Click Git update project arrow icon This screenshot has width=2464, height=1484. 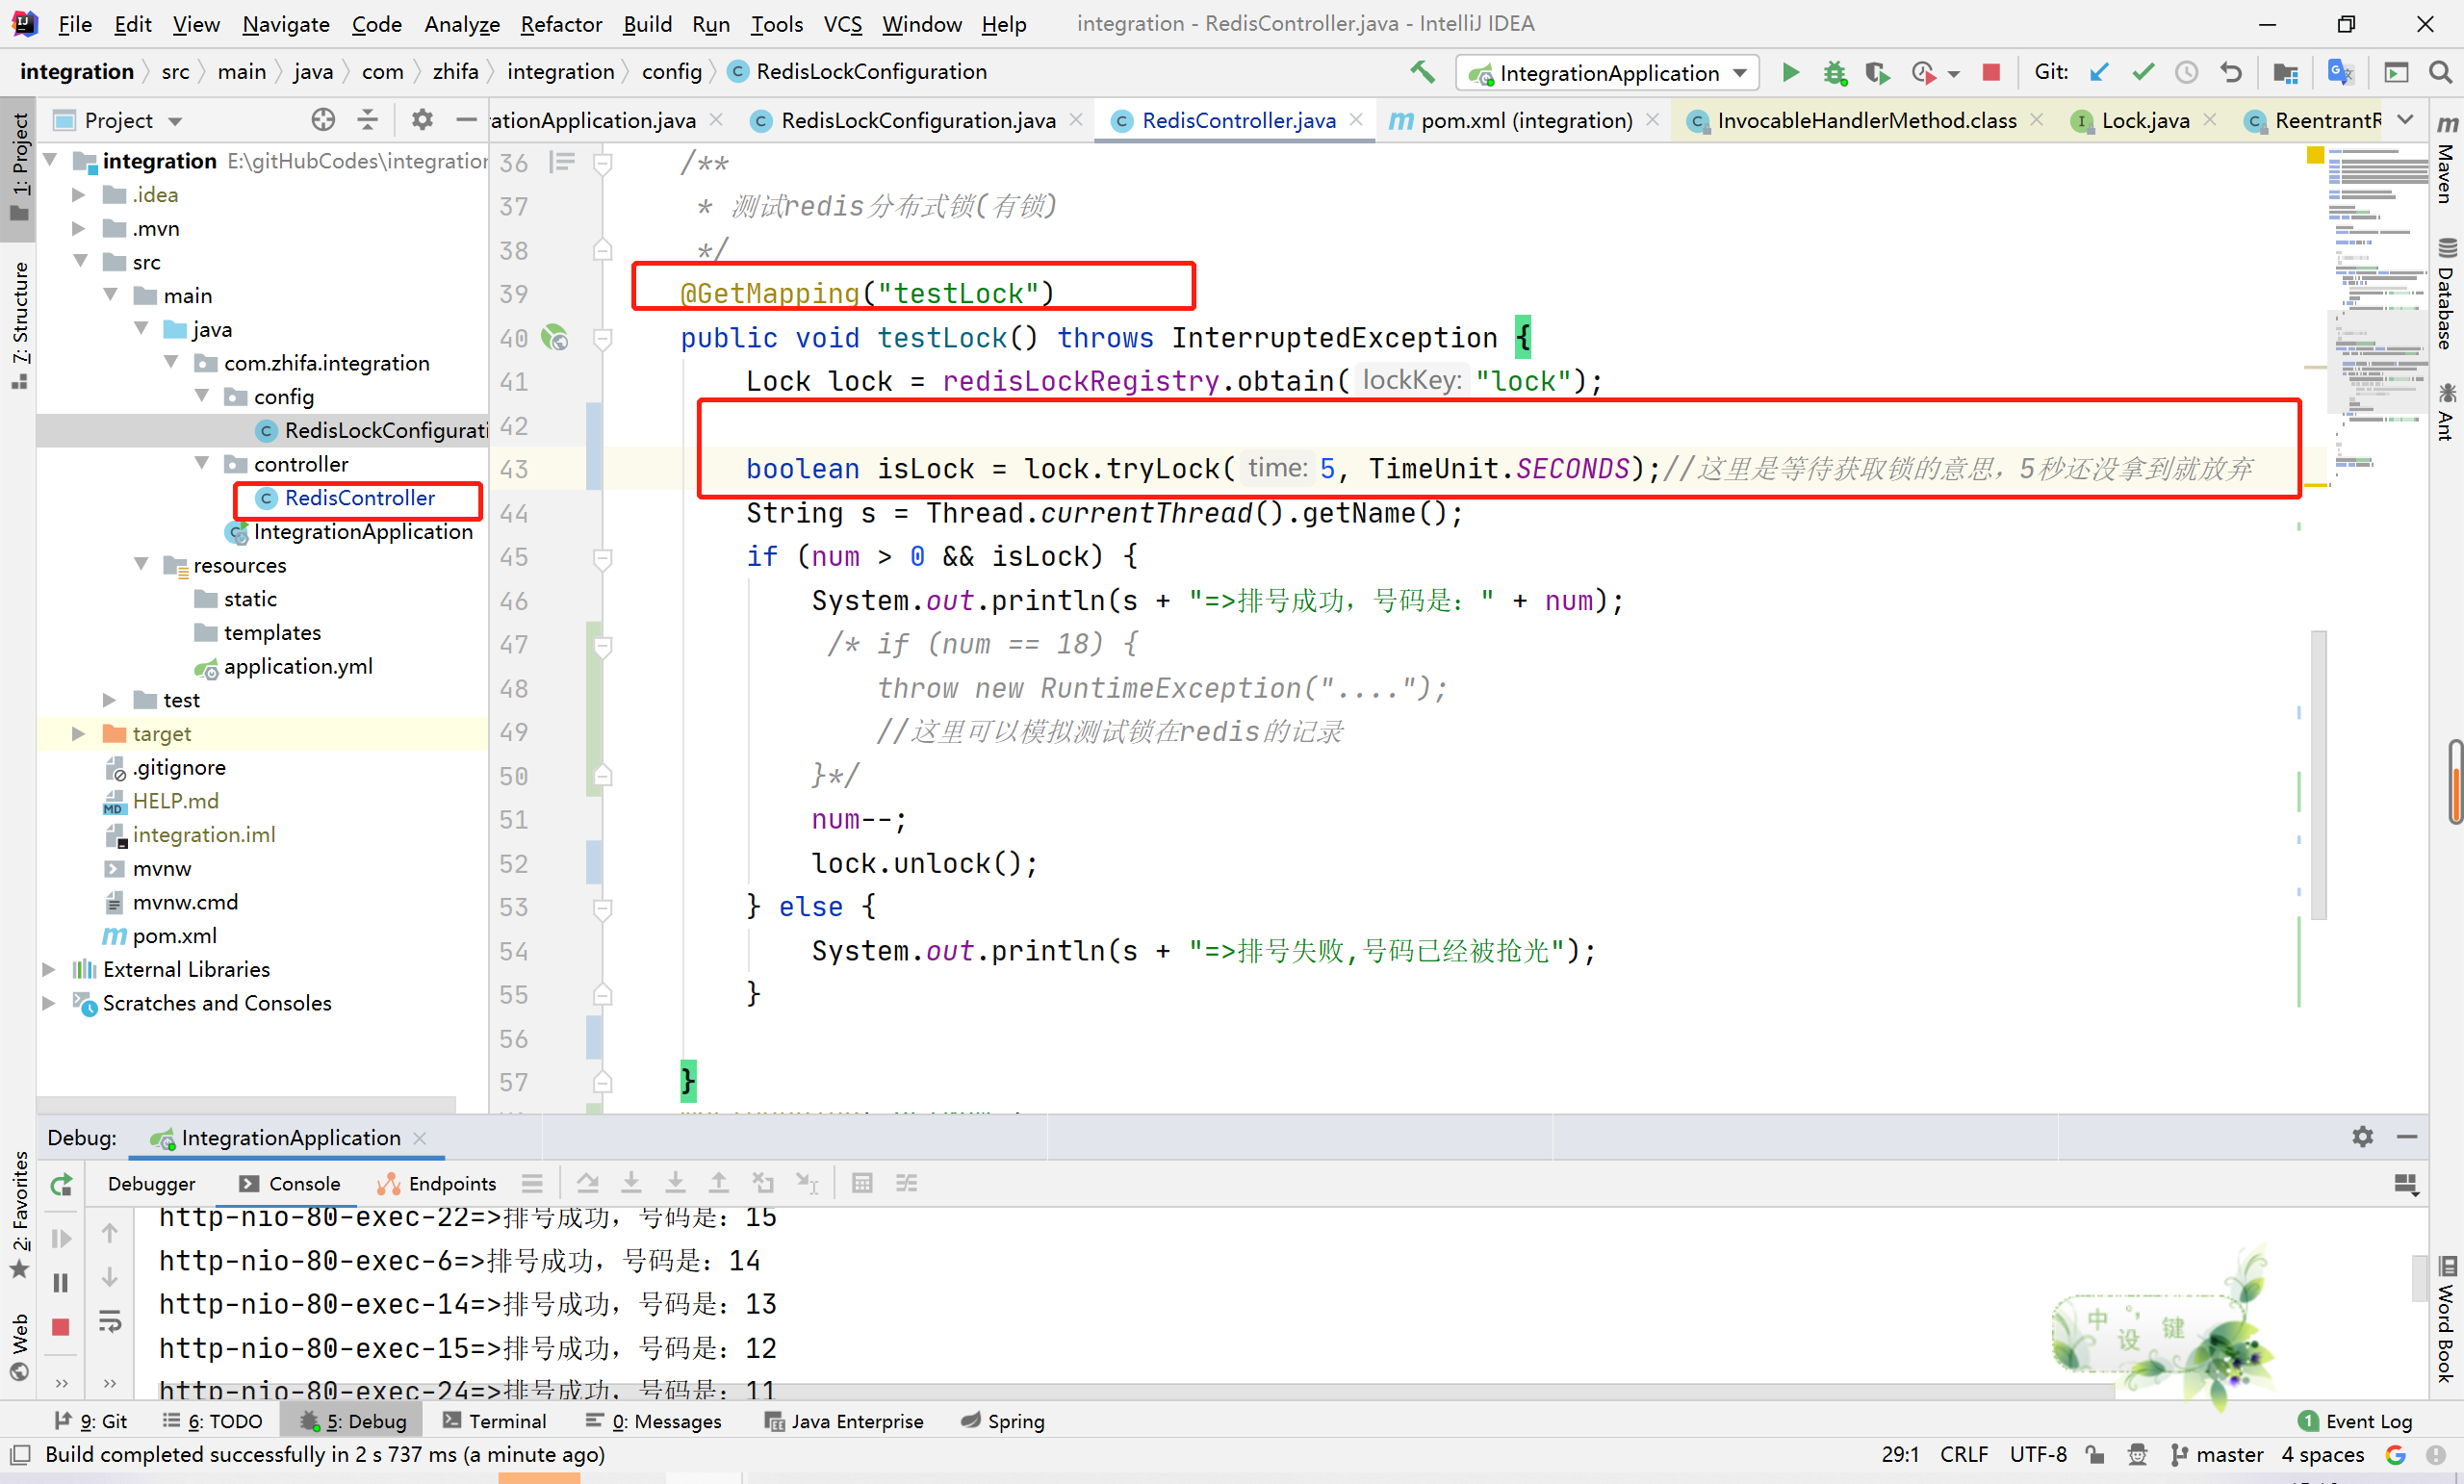(2099, 72)
